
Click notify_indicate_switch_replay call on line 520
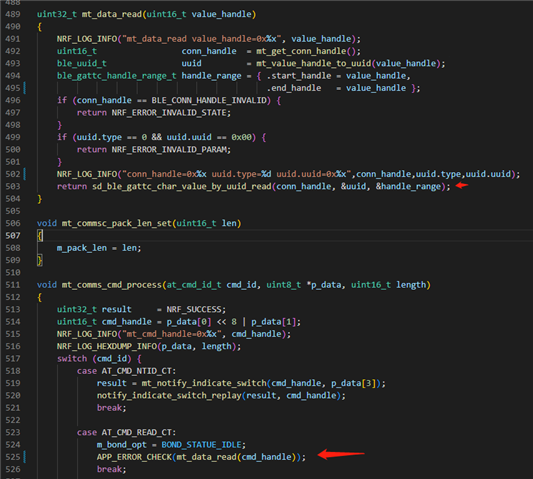coord(169,395)
